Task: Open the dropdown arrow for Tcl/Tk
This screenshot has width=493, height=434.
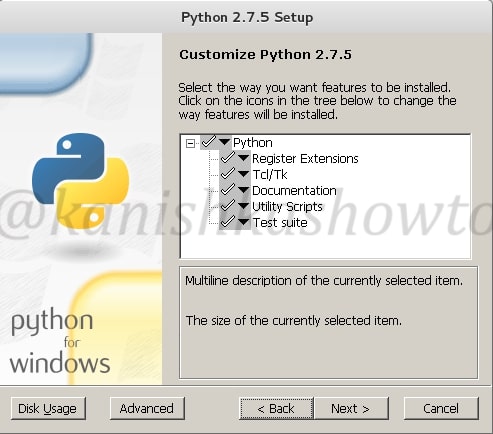Action: coord(244,174)
